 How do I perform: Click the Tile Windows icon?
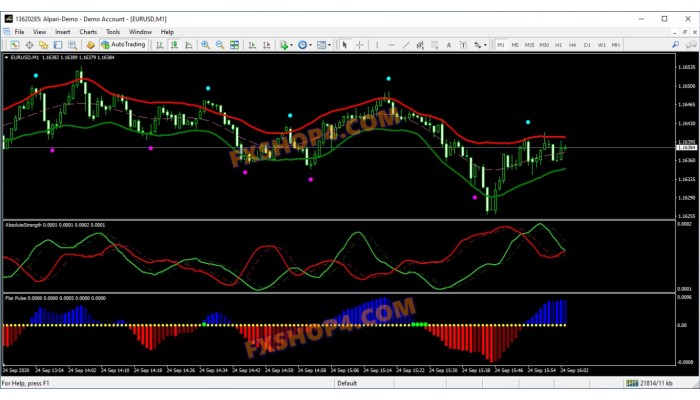click(235, 44)
